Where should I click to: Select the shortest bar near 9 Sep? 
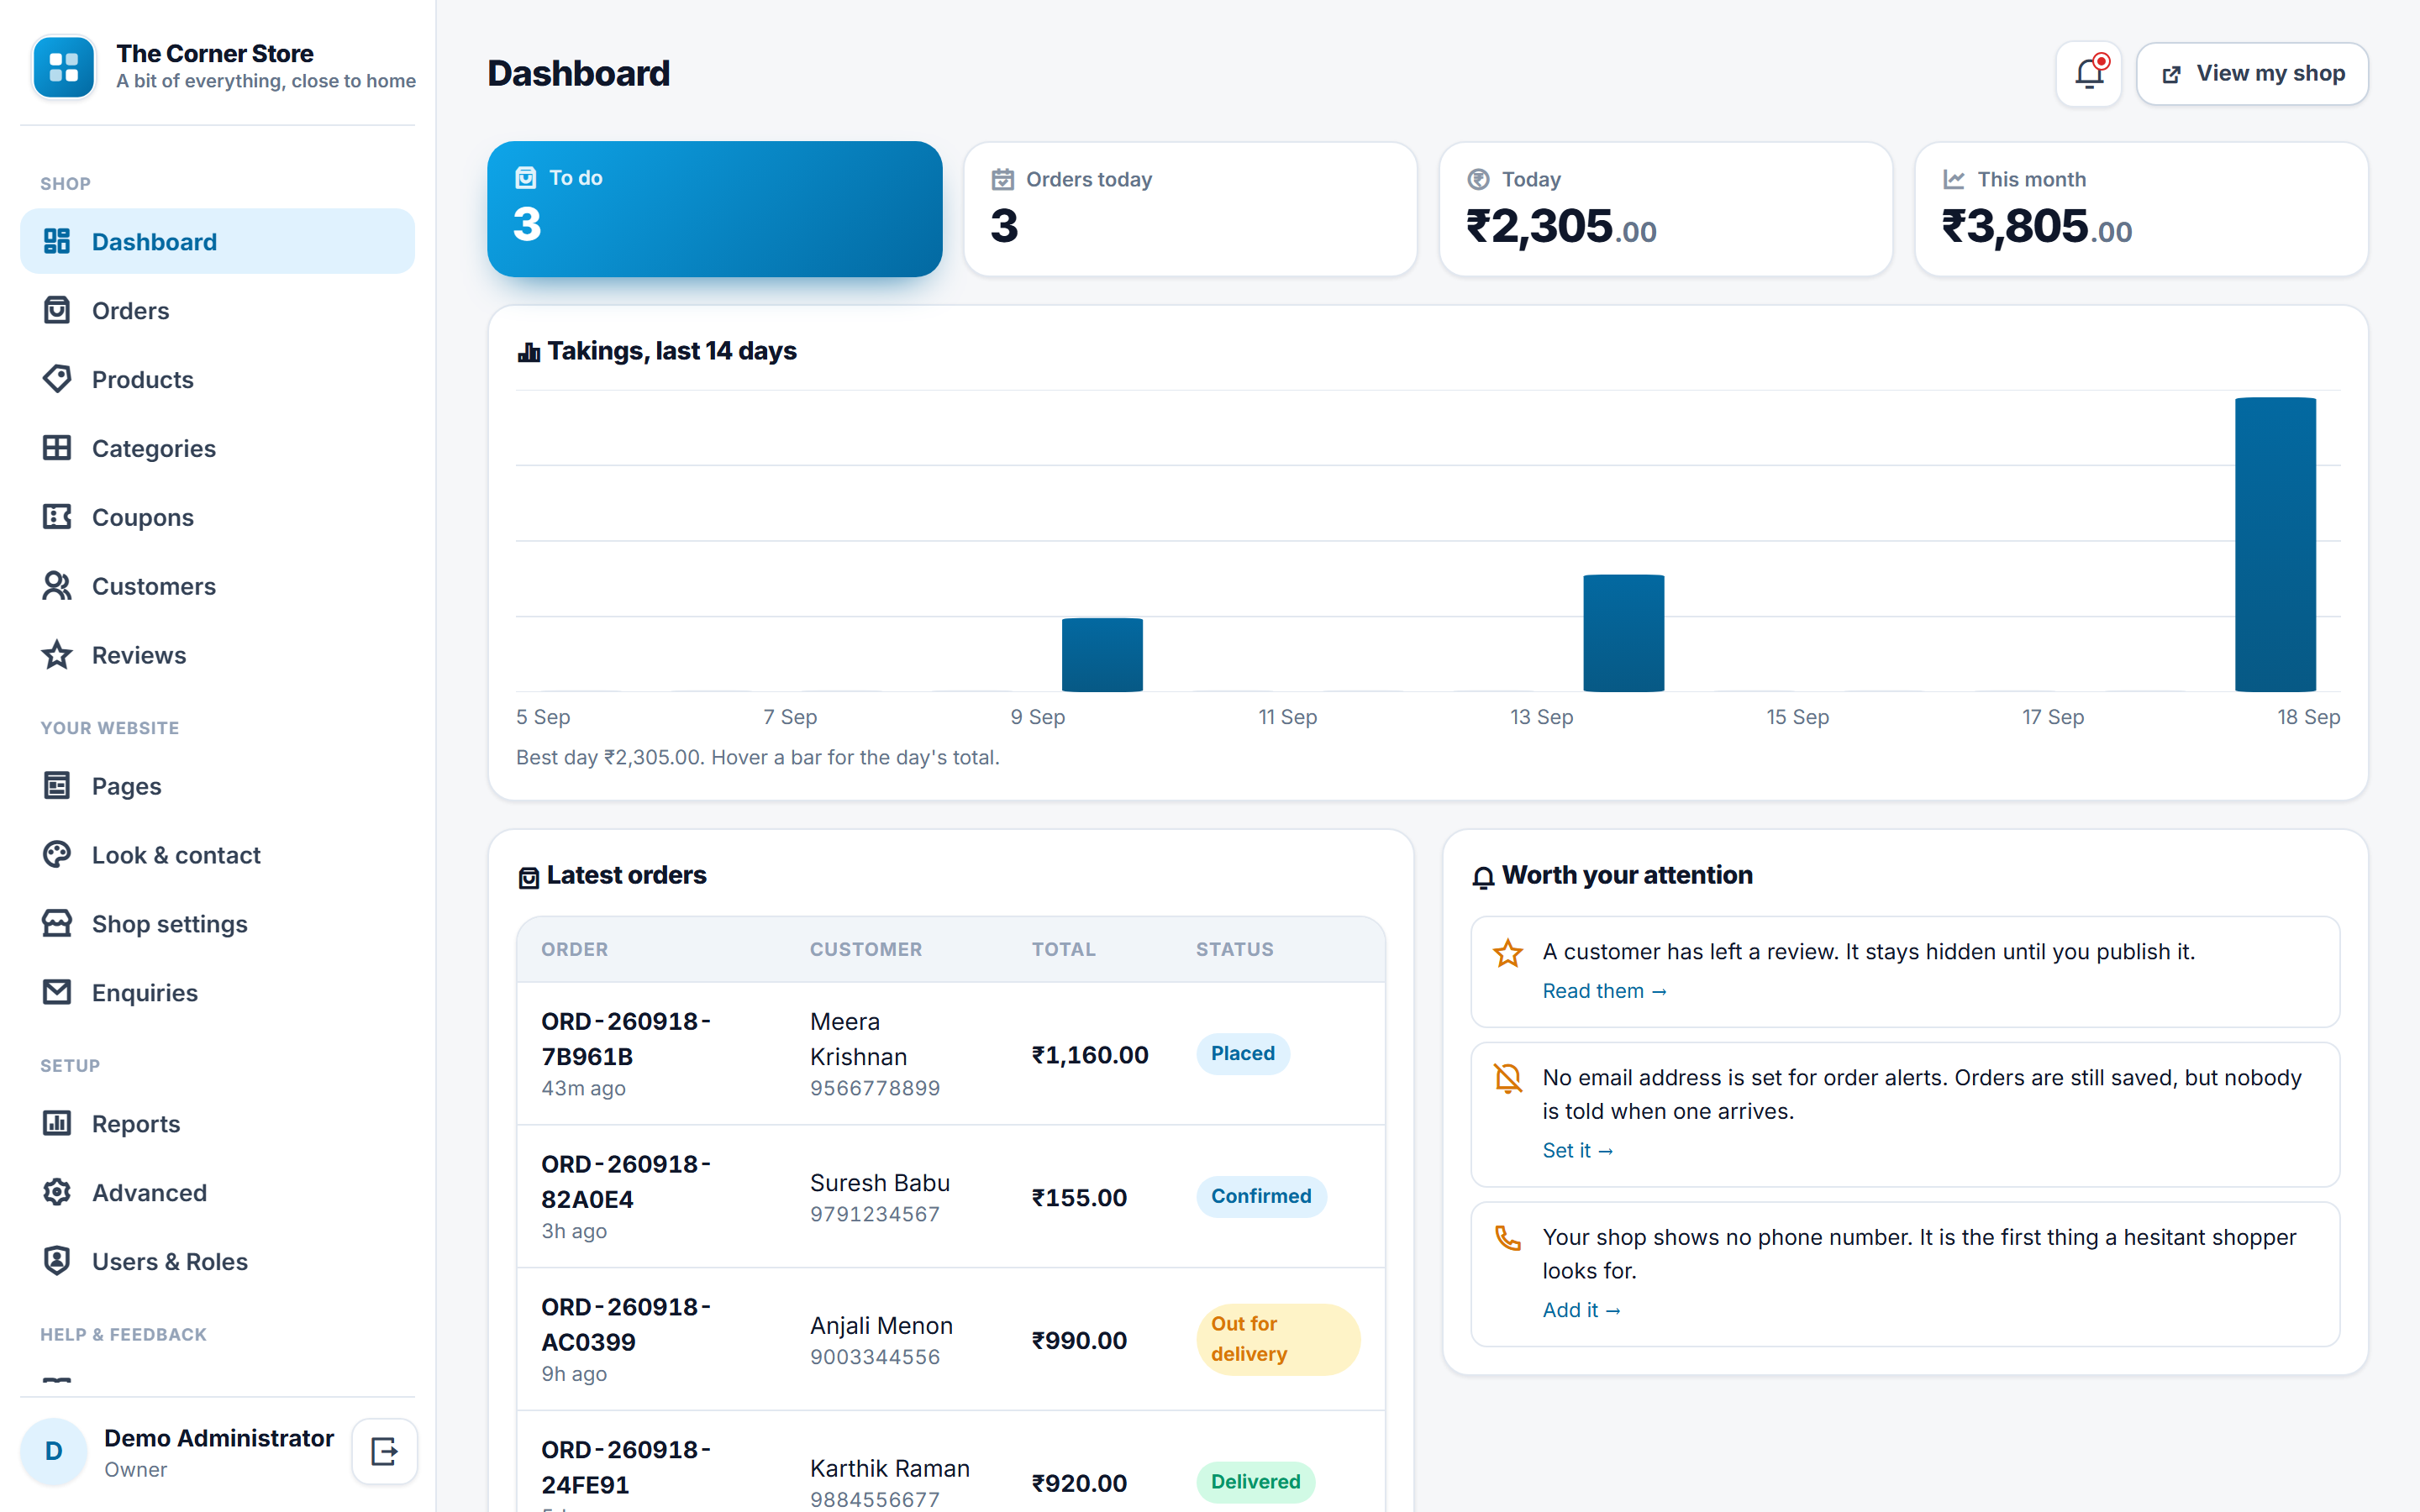click(1102, 655)
